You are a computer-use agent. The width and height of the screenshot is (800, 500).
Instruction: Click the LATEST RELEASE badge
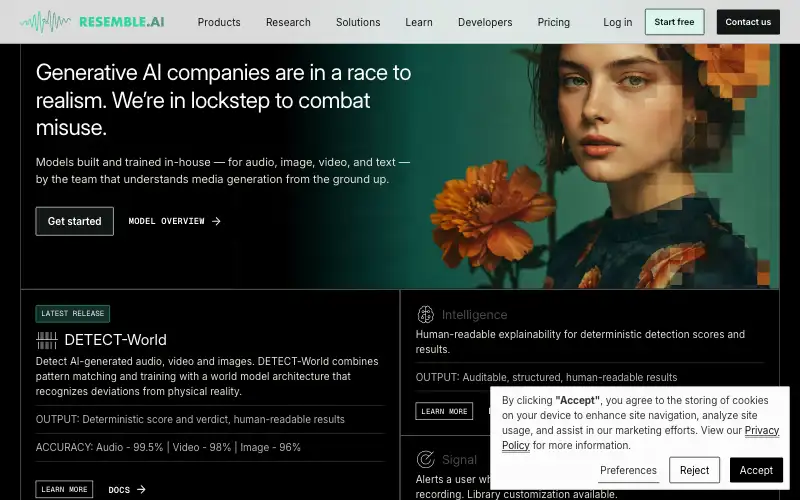tap(72, 314)
